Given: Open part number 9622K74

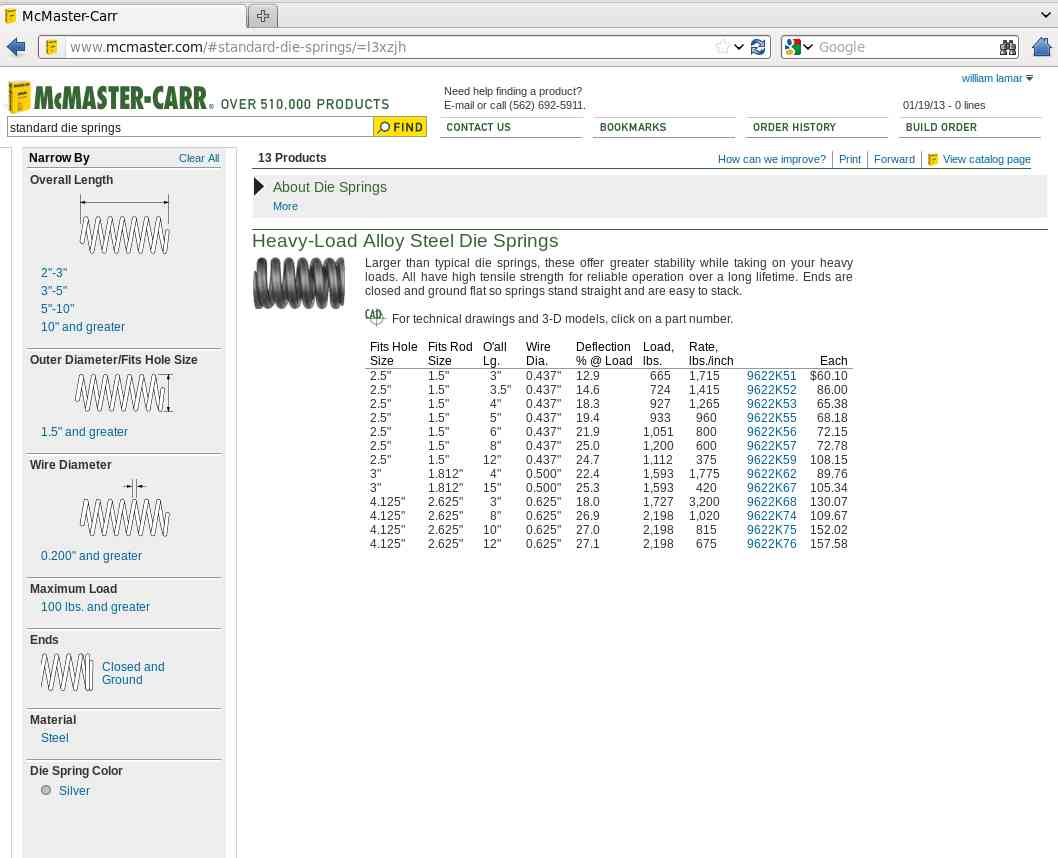Looking at the screenshot, I should 771,516.
